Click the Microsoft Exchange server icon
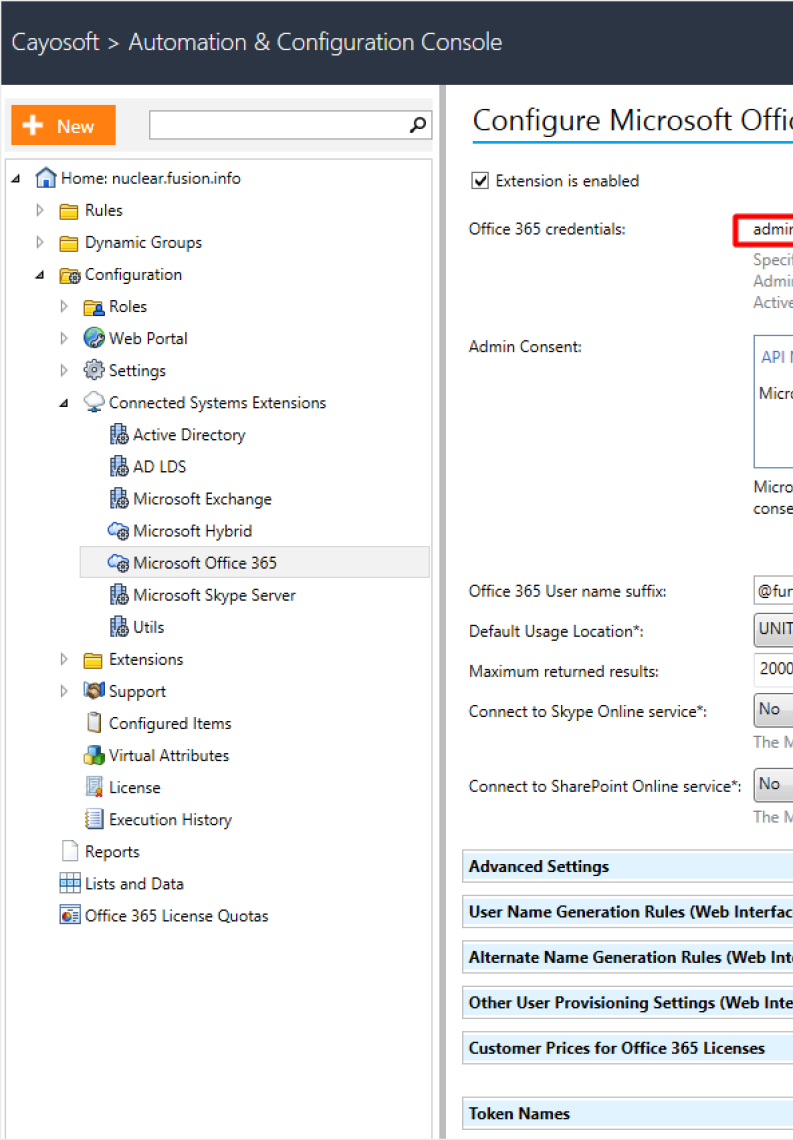Screen dimensions: 793x1140 point(118,498)
